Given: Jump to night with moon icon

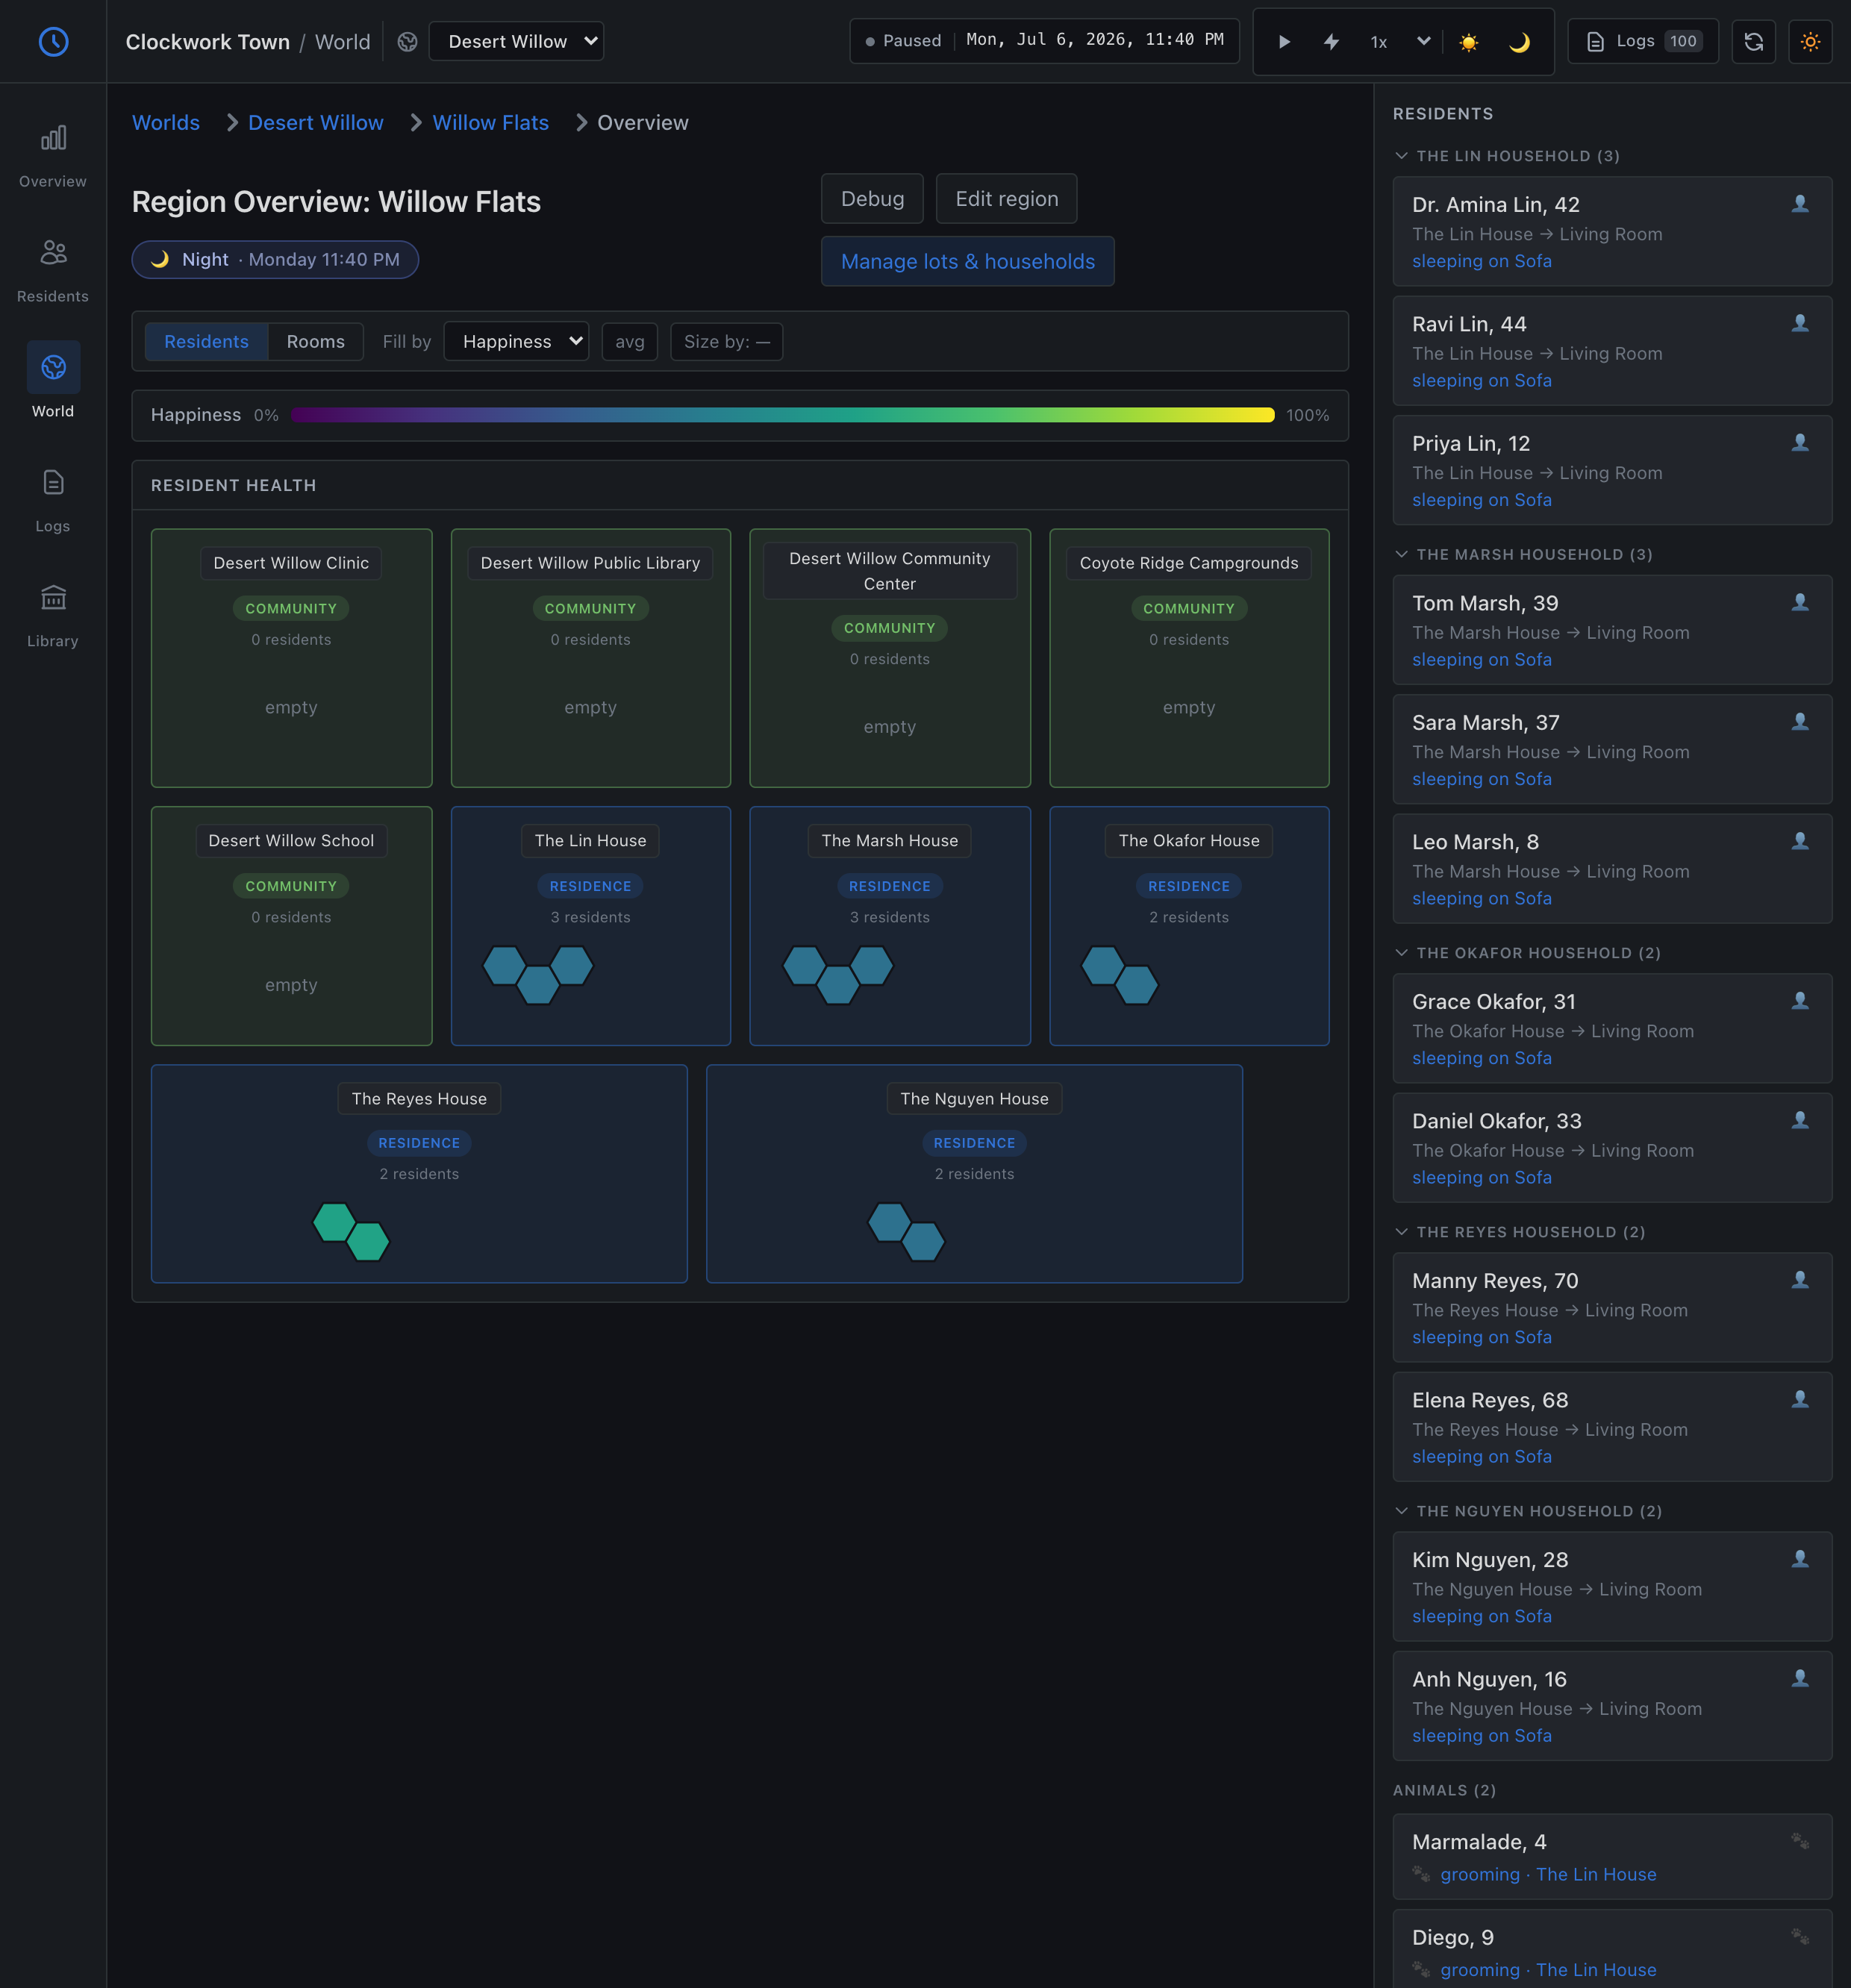Looking at the screenshot, I should pos(1518,41).
